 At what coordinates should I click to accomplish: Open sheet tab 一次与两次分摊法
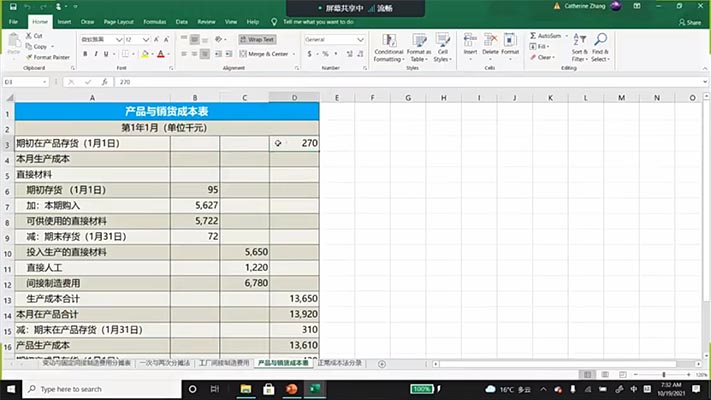165,363
